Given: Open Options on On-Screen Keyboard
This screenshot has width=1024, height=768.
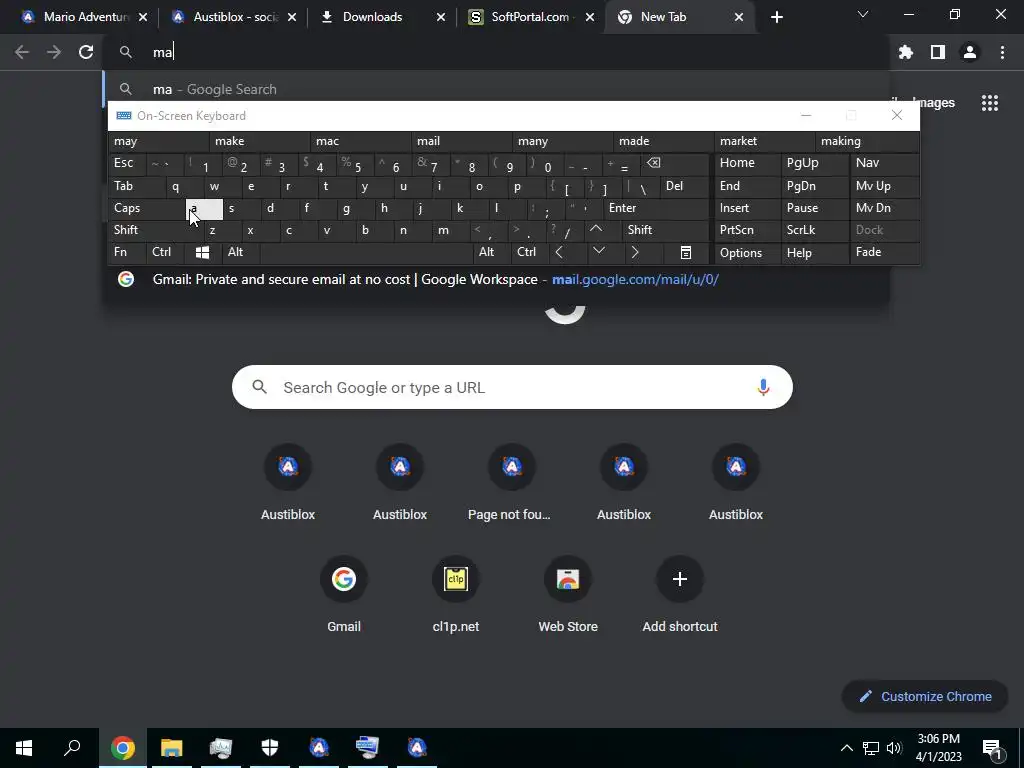Looking at the screenshot, I should 748,253.
